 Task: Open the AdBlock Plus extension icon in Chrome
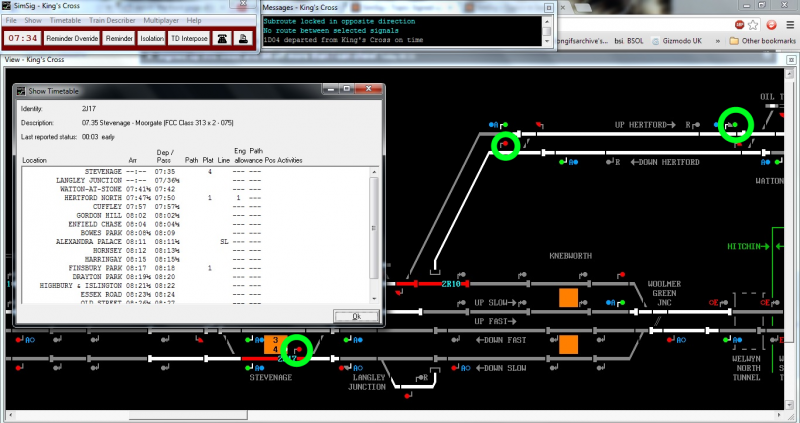pos(739,24)
